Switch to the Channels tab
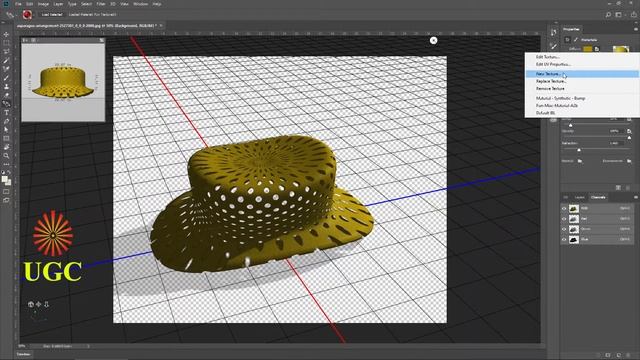The width and height of the screenshot is (640, 360). point(598,197)
